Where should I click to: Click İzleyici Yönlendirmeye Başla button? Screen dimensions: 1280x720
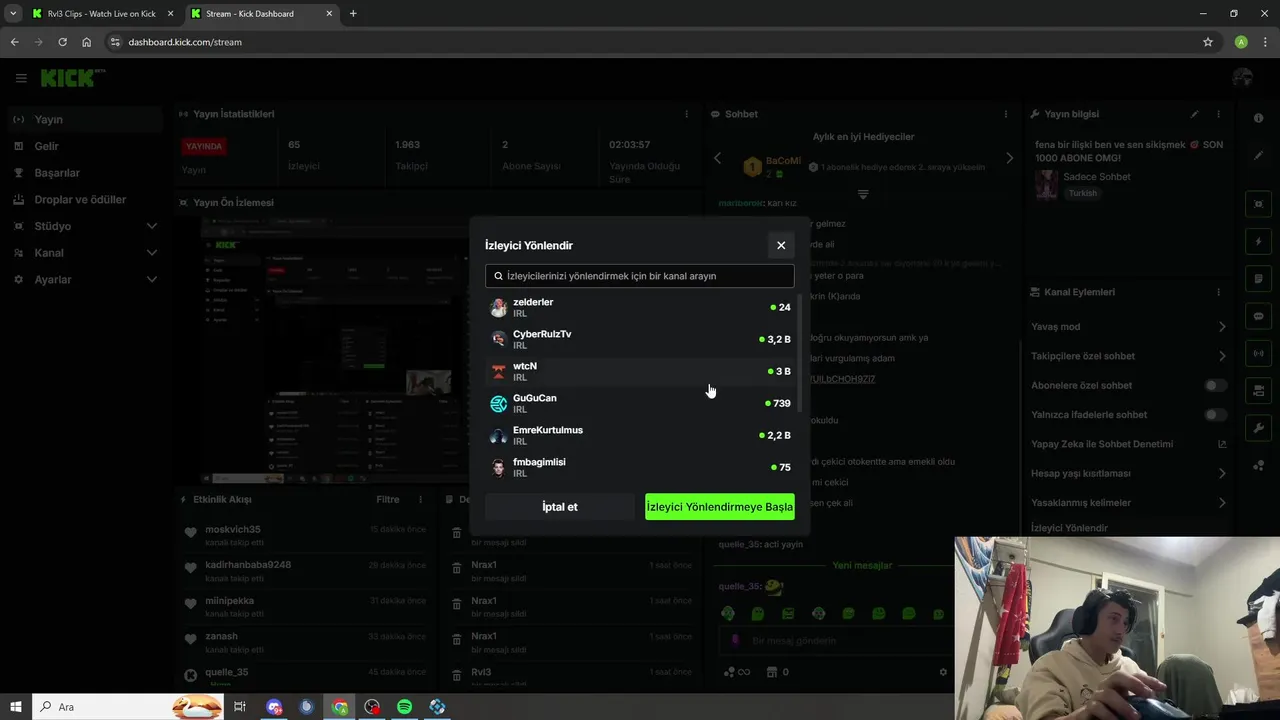point(720,507)
